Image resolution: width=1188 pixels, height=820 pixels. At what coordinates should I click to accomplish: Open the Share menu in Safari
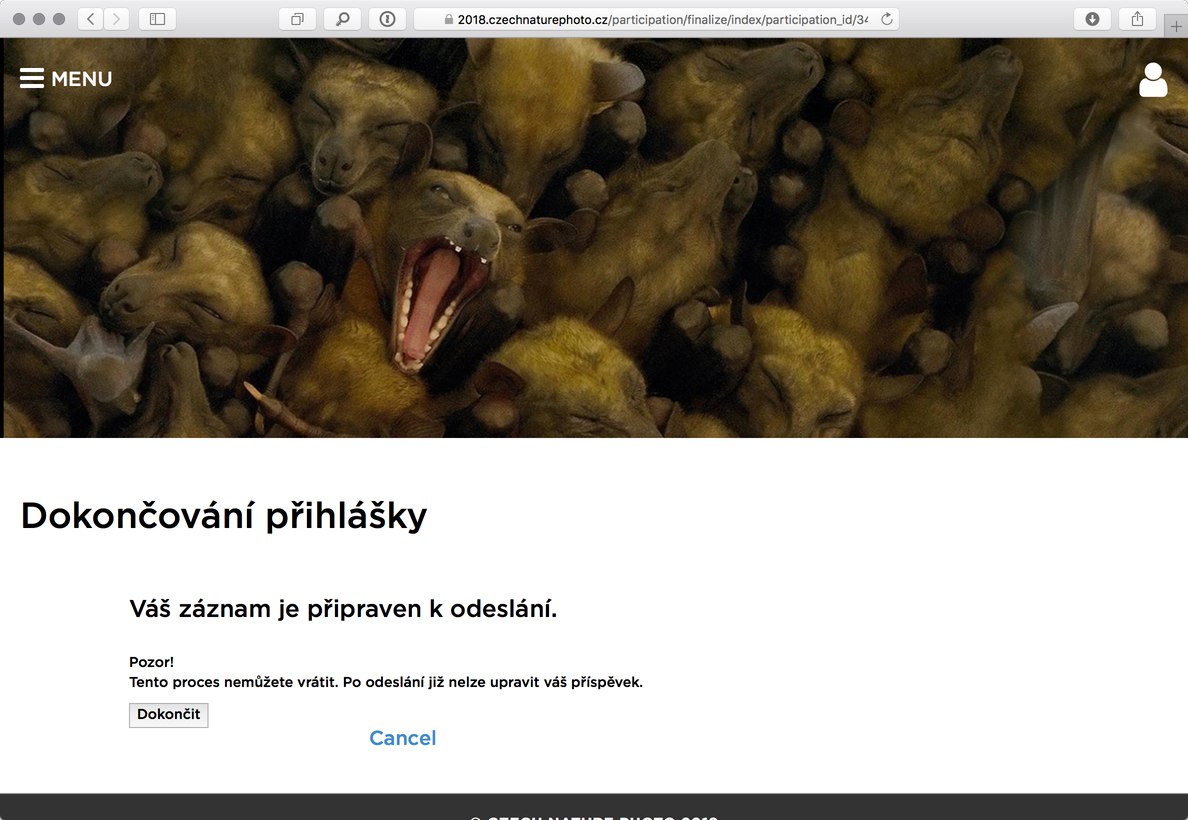click(x=1137, y=19)
